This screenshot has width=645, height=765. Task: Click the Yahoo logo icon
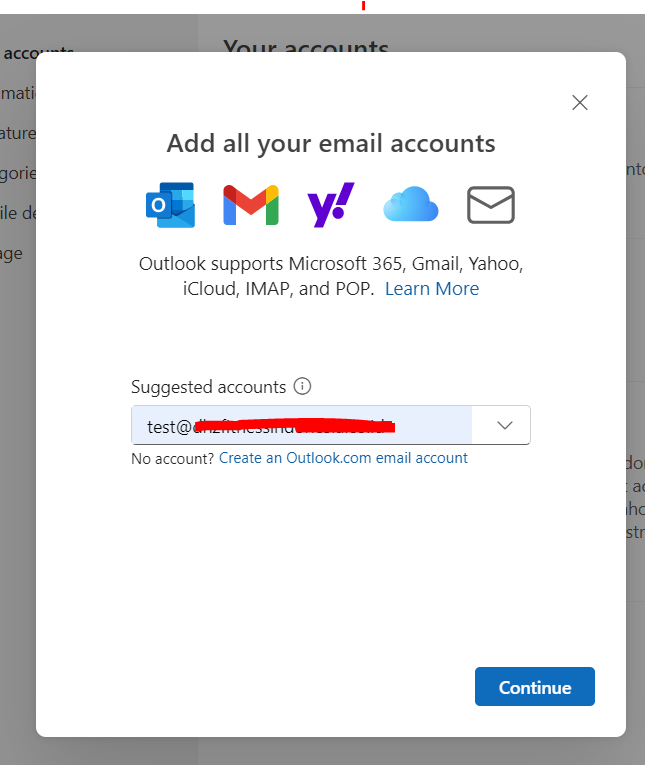(x=331, y=205)
